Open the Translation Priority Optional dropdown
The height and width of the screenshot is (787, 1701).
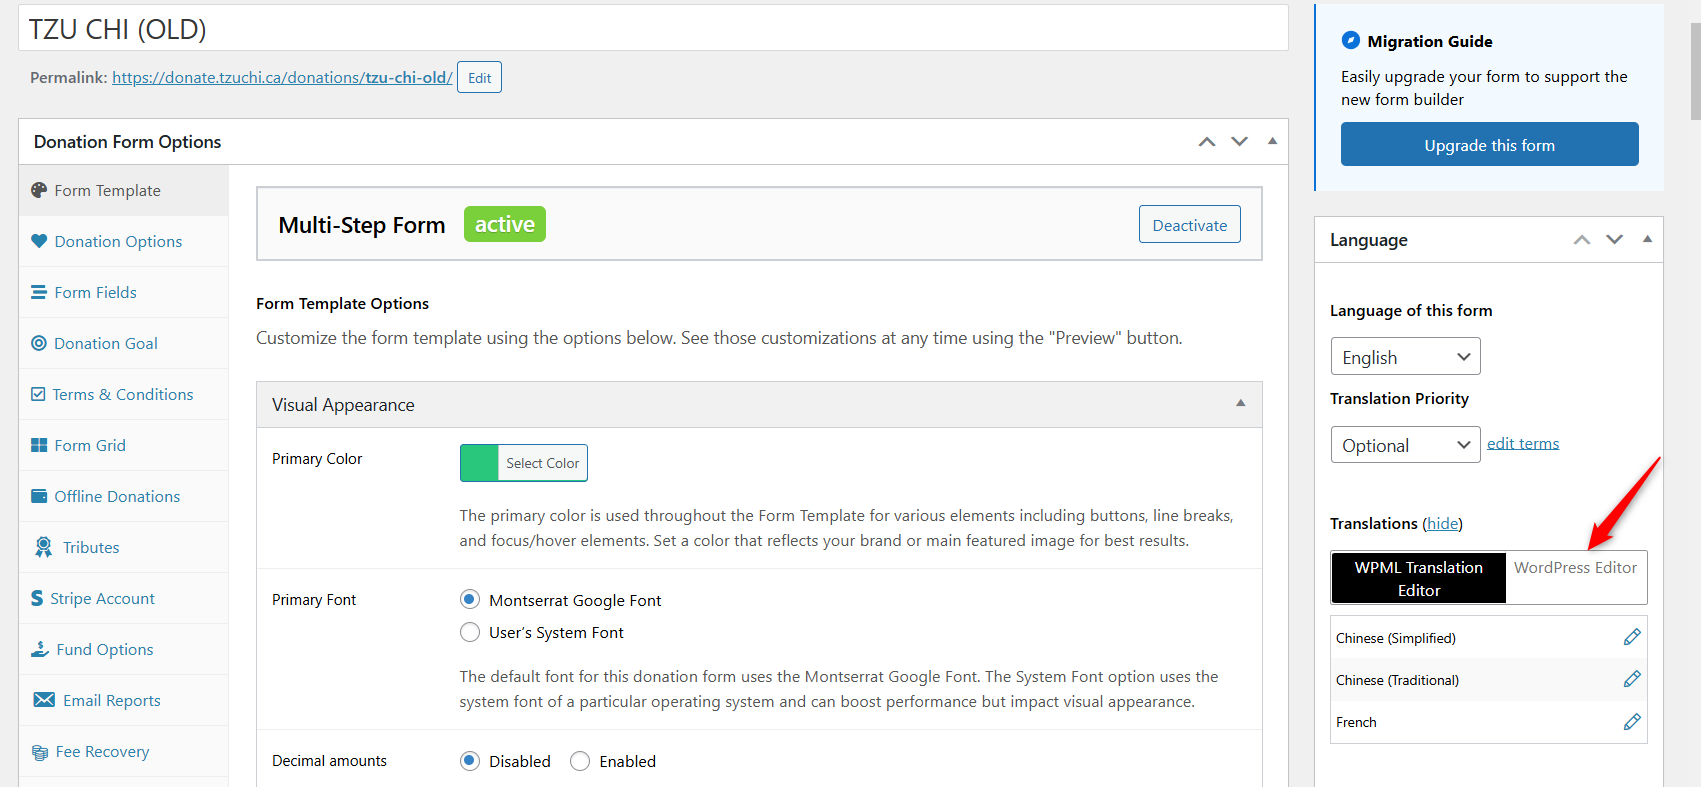pyautogui.click(x=1405, y=445)
